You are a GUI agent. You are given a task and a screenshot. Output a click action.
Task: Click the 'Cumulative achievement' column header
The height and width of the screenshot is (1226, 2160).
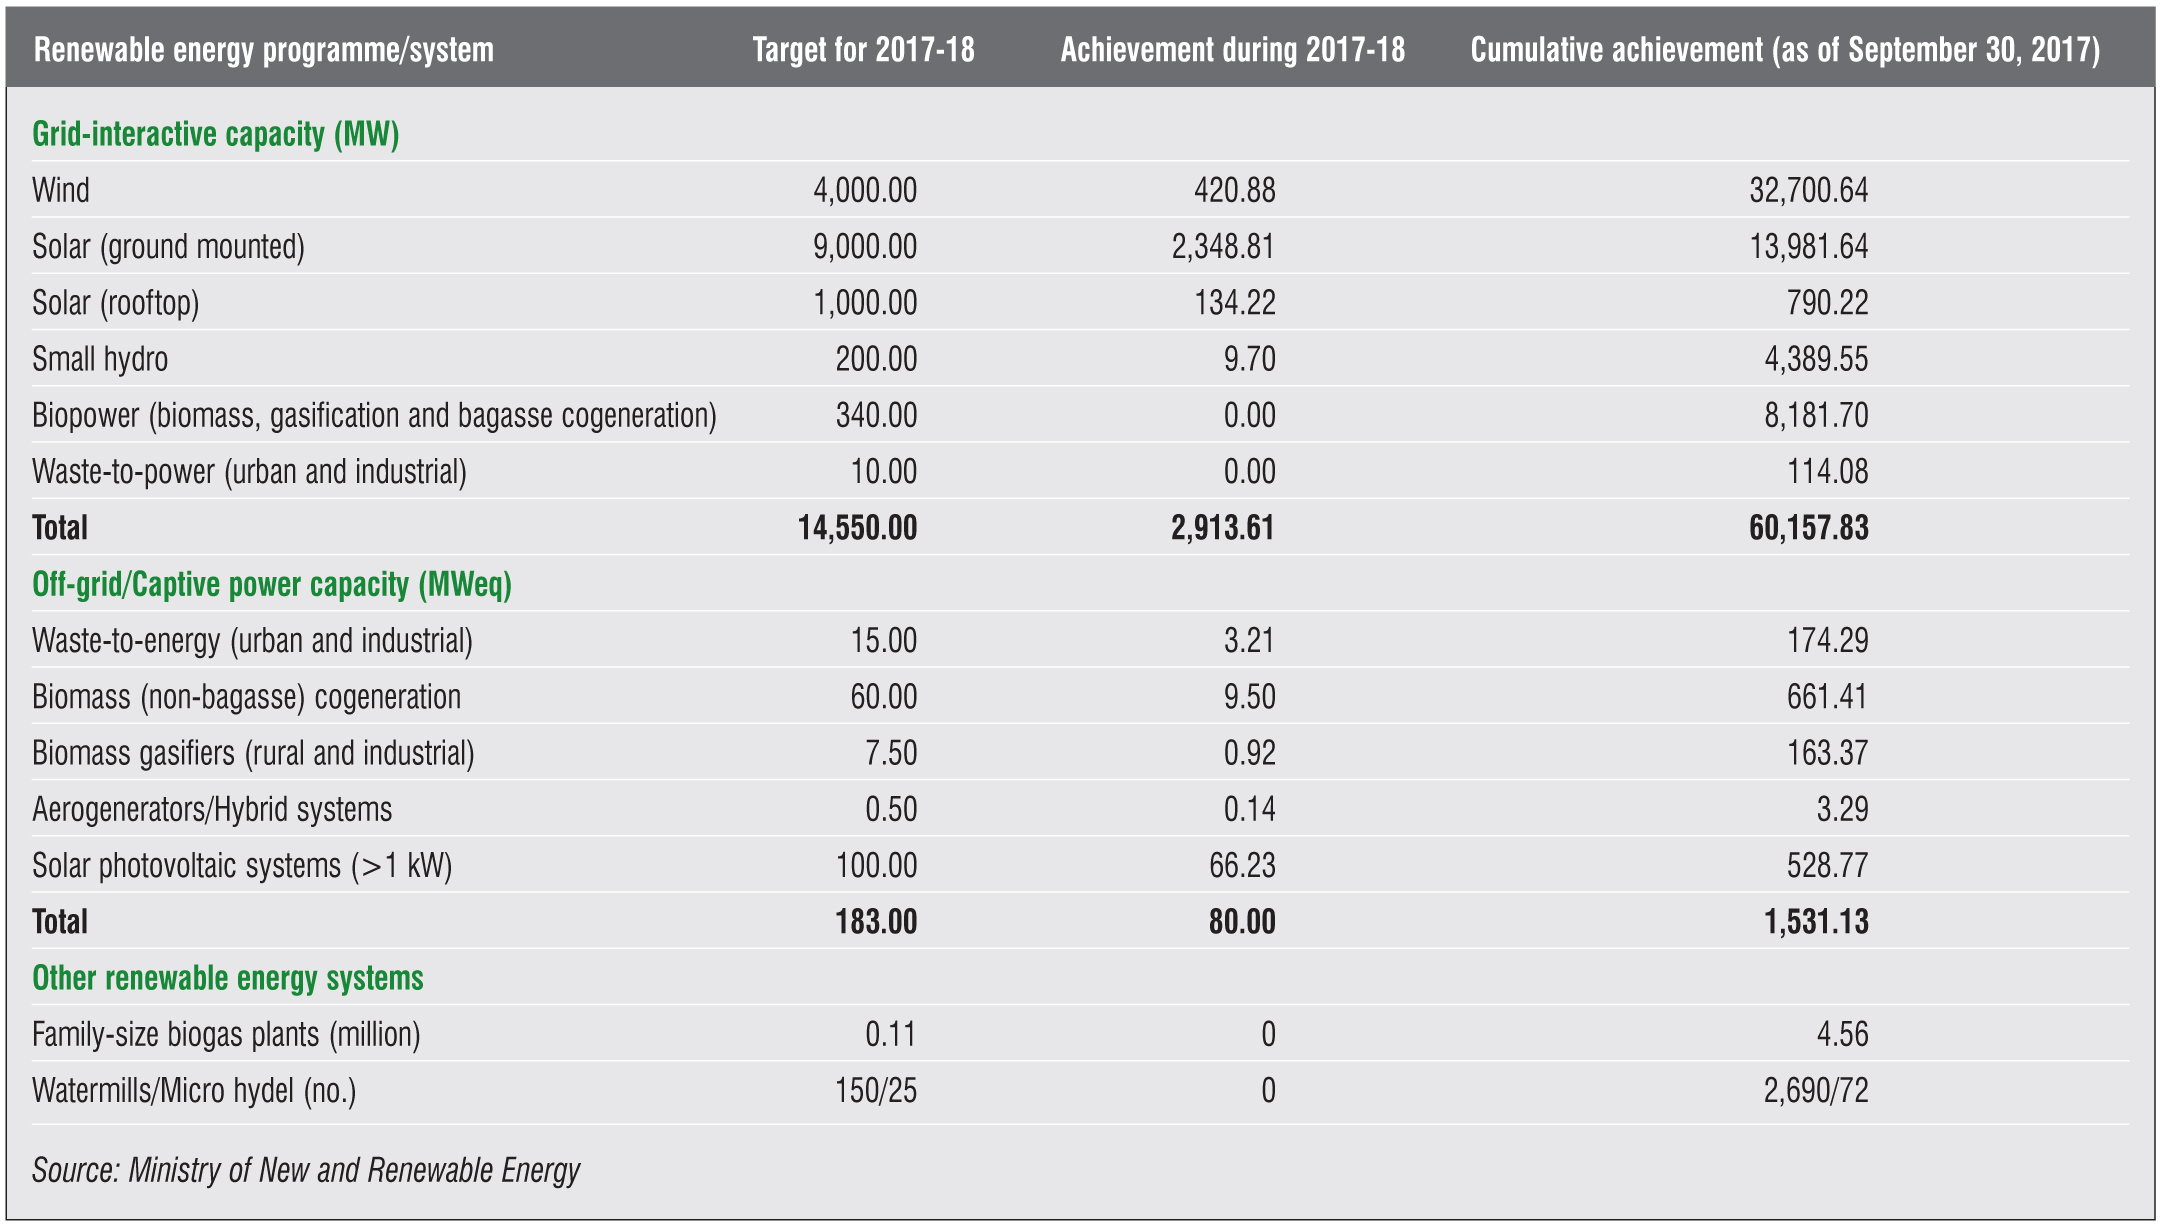point(1785,50)
